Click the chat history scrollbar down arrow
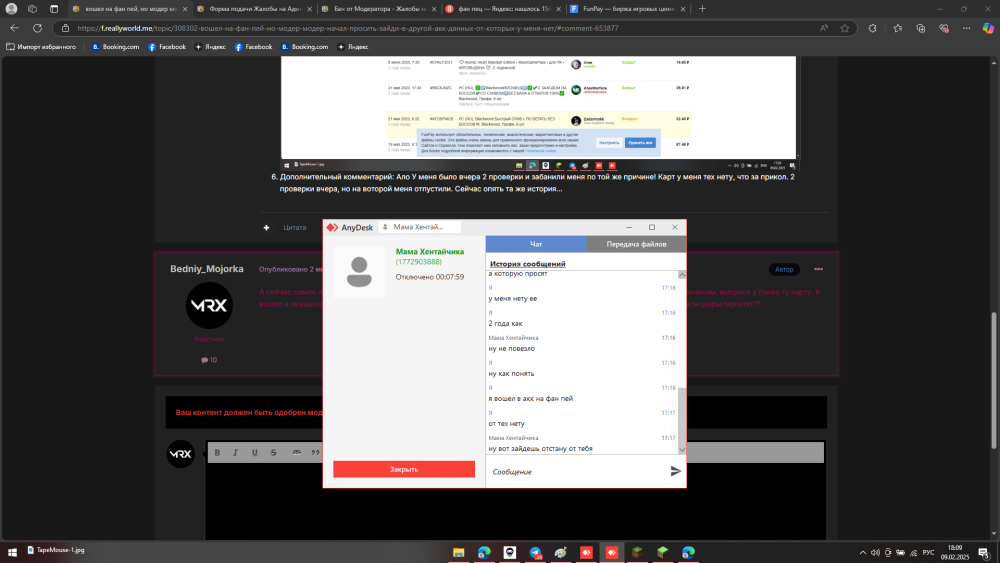 [682, 450]
